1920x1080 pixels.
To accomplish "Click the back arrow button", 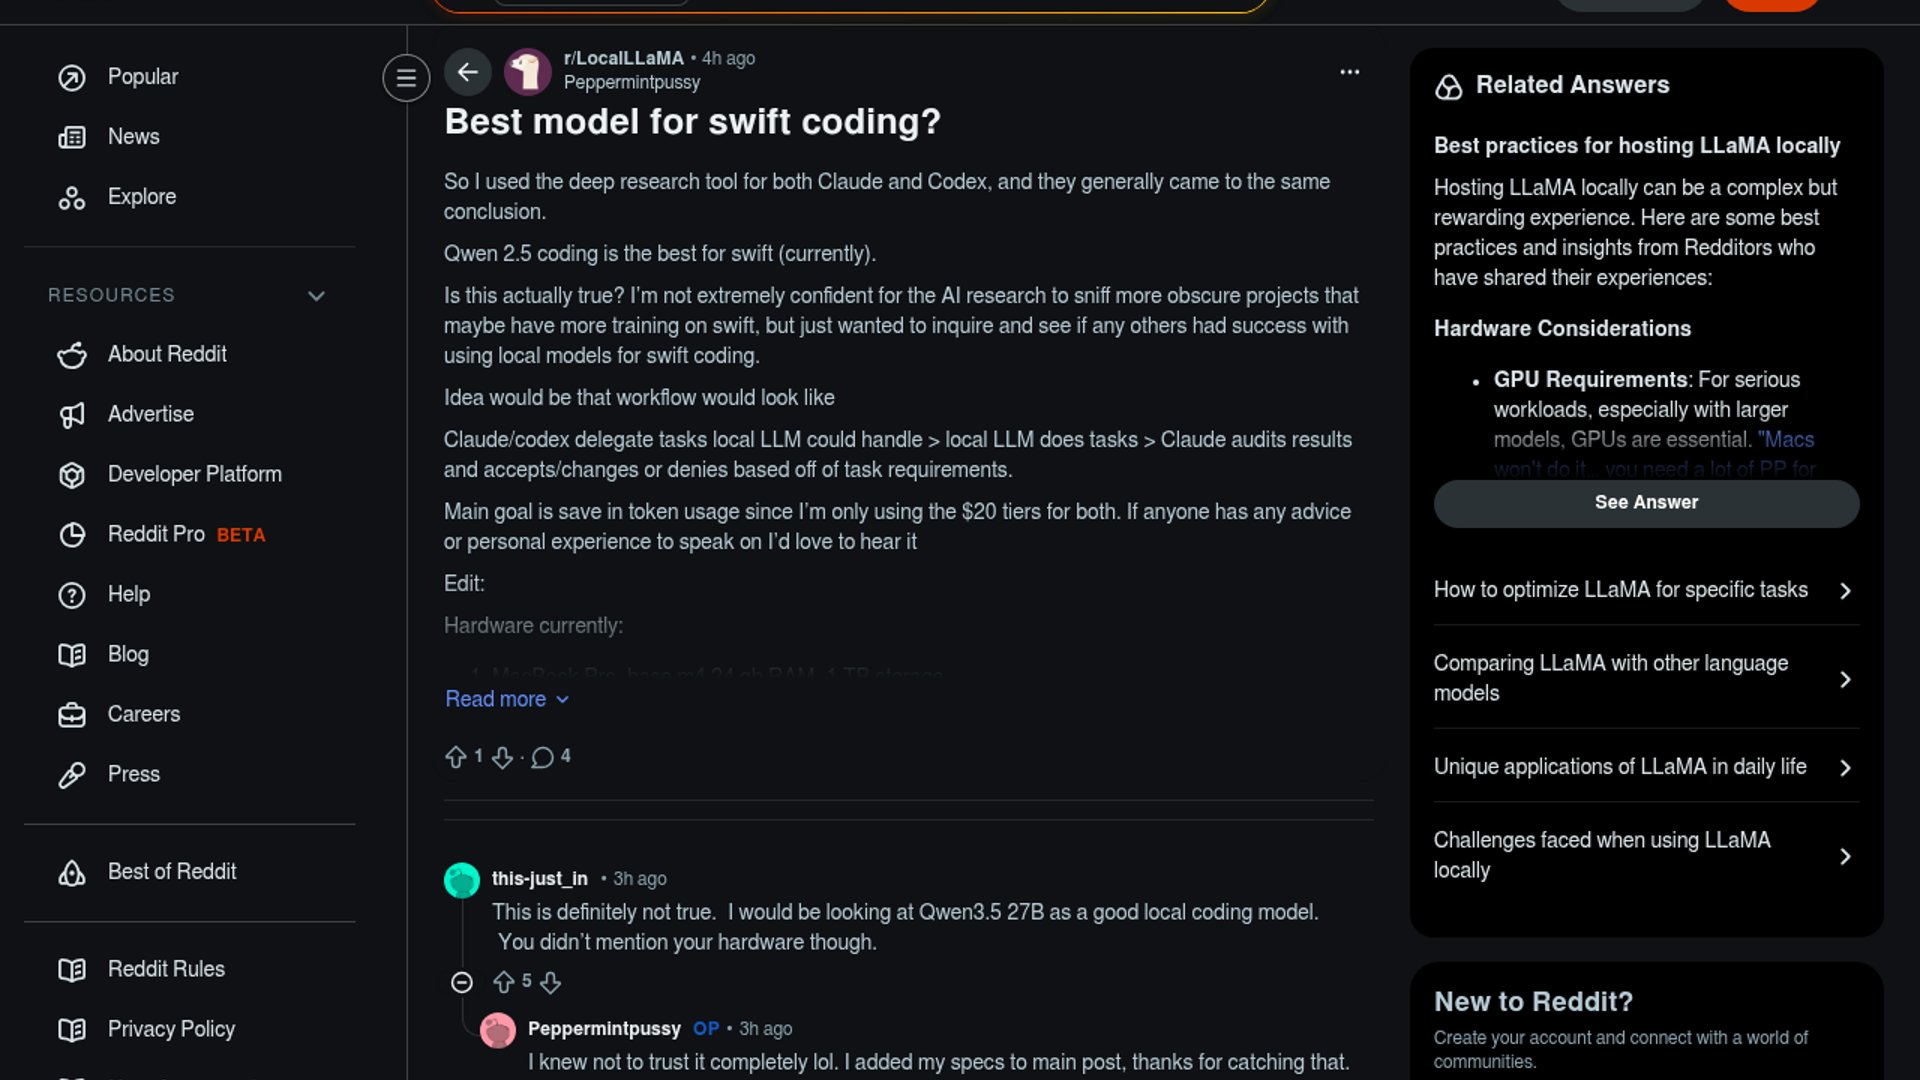I will pos(467,72).
